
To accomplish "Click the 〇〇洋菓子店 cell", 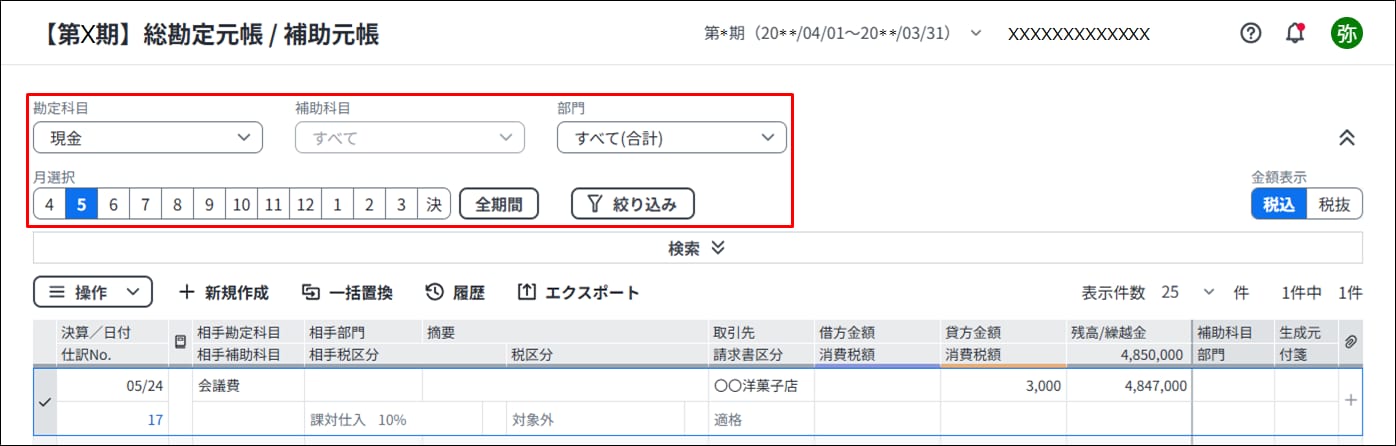I will coord(761,385).
